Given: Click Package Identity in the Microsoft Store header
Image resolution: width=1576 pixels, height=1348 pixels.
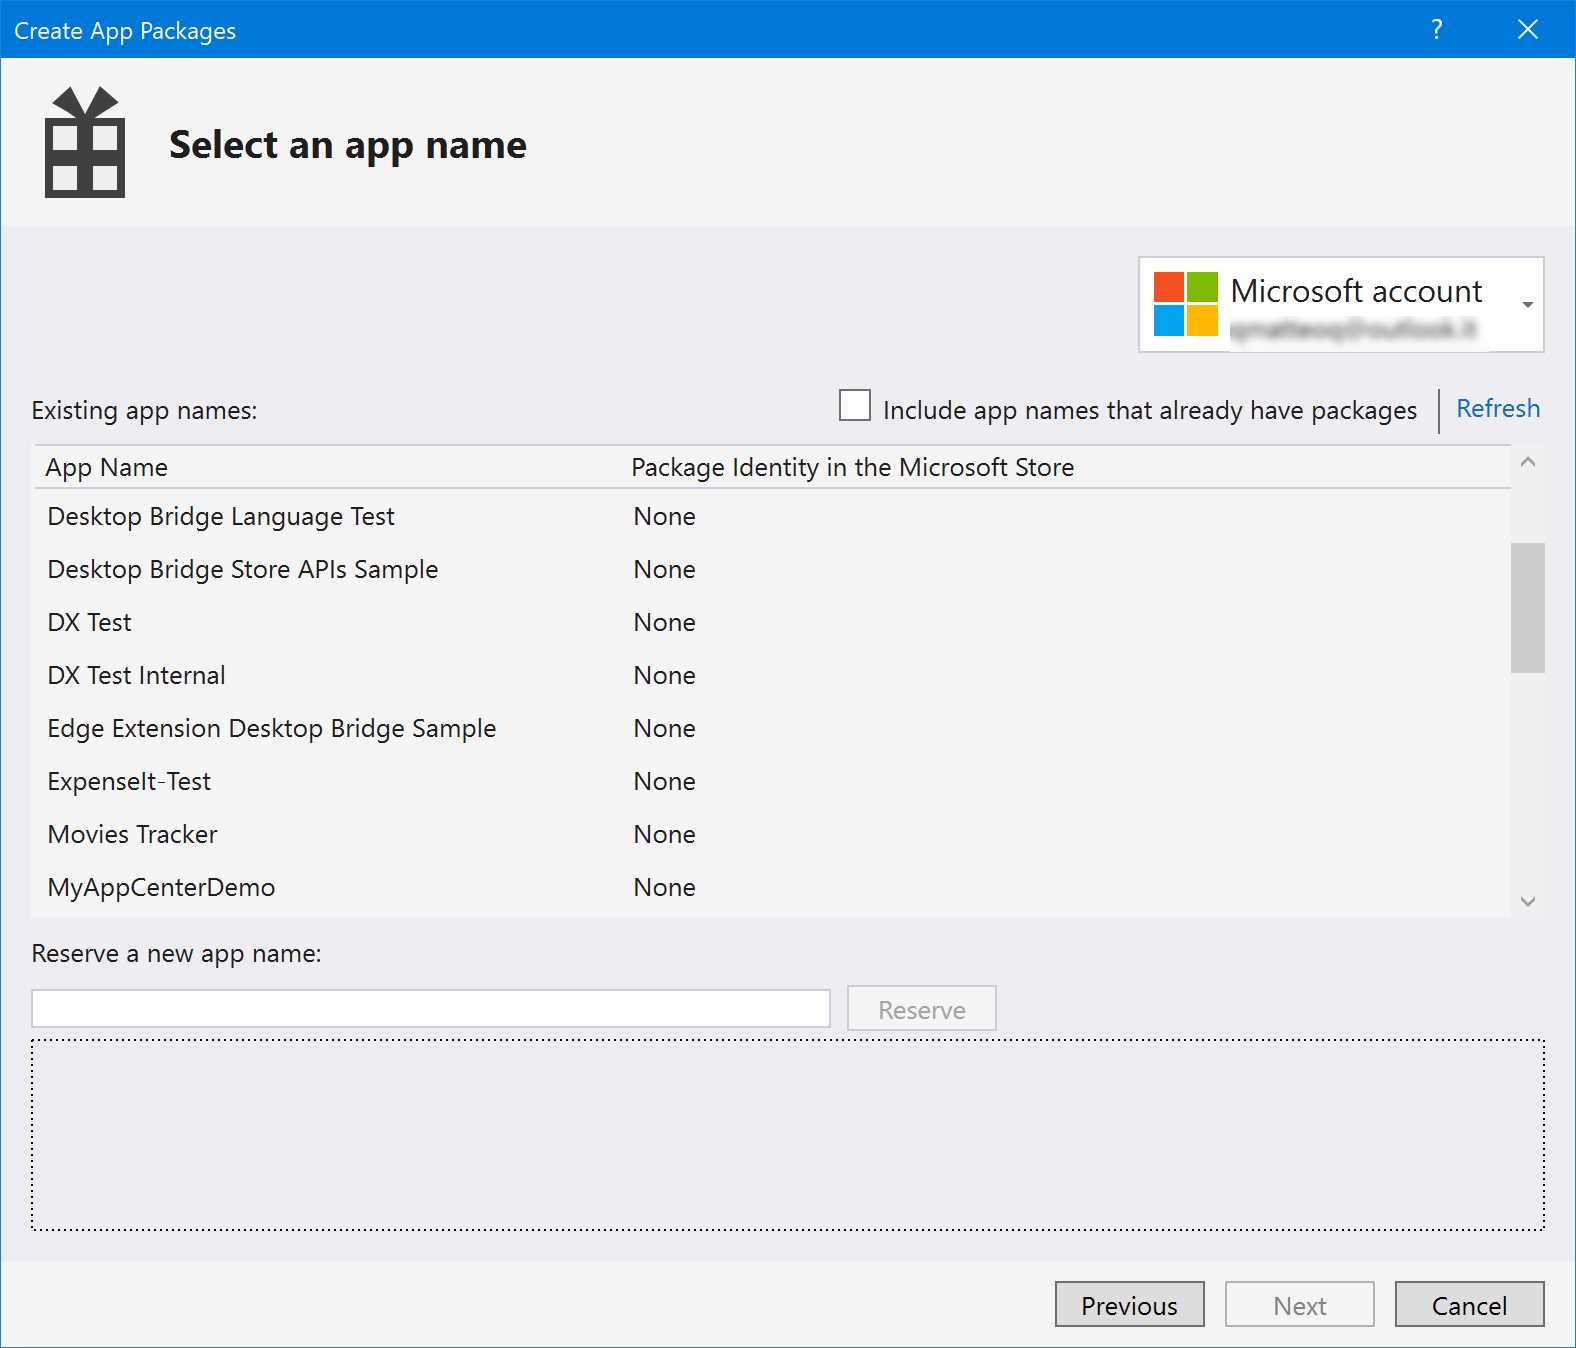Looking at the screenshot, I should [852, 467].
